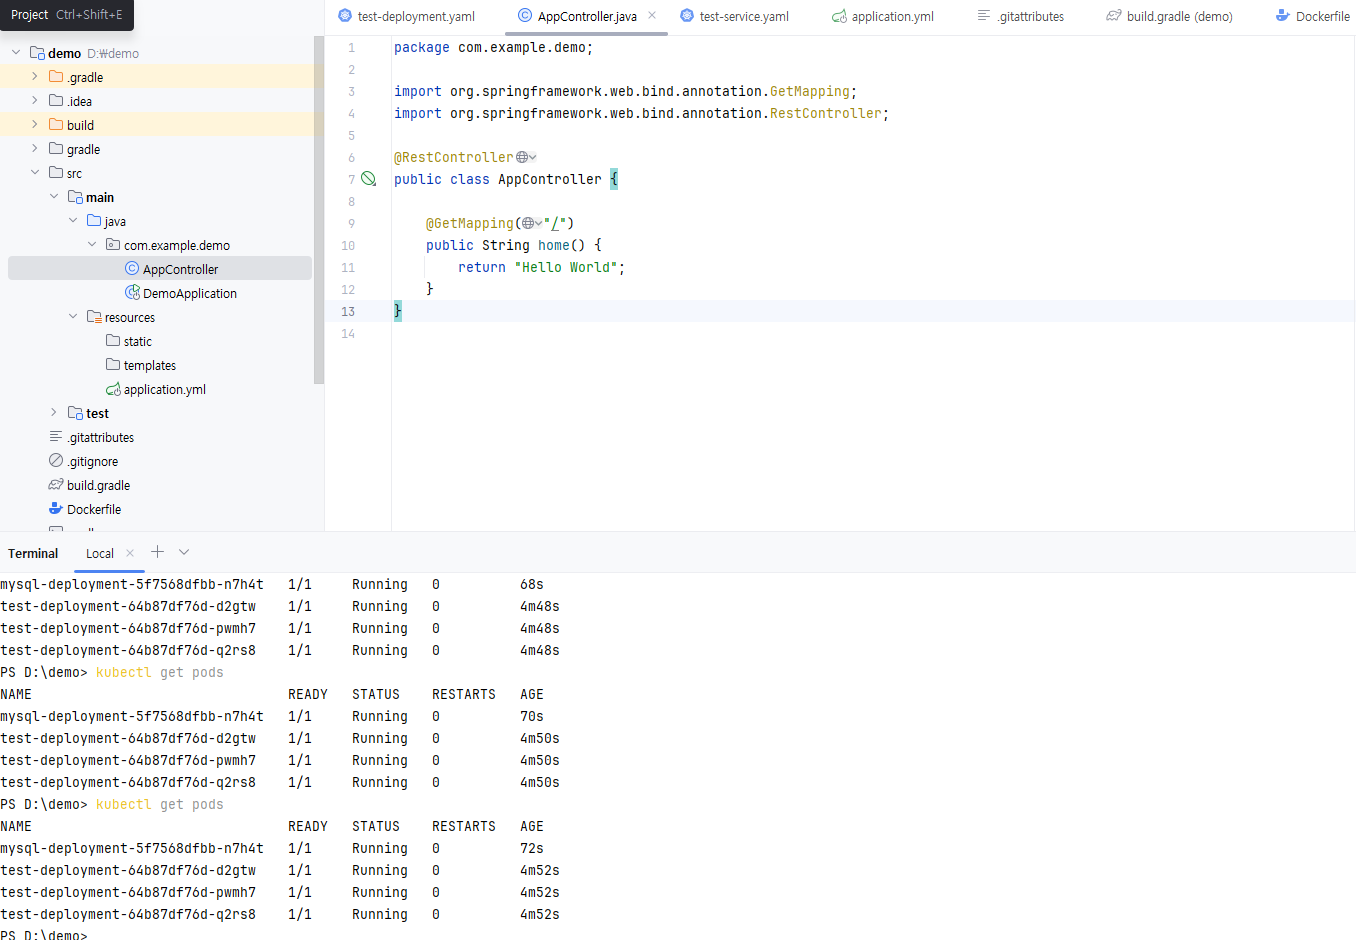Select the static folder
The image size is (1356, 940).
(138, 341)
